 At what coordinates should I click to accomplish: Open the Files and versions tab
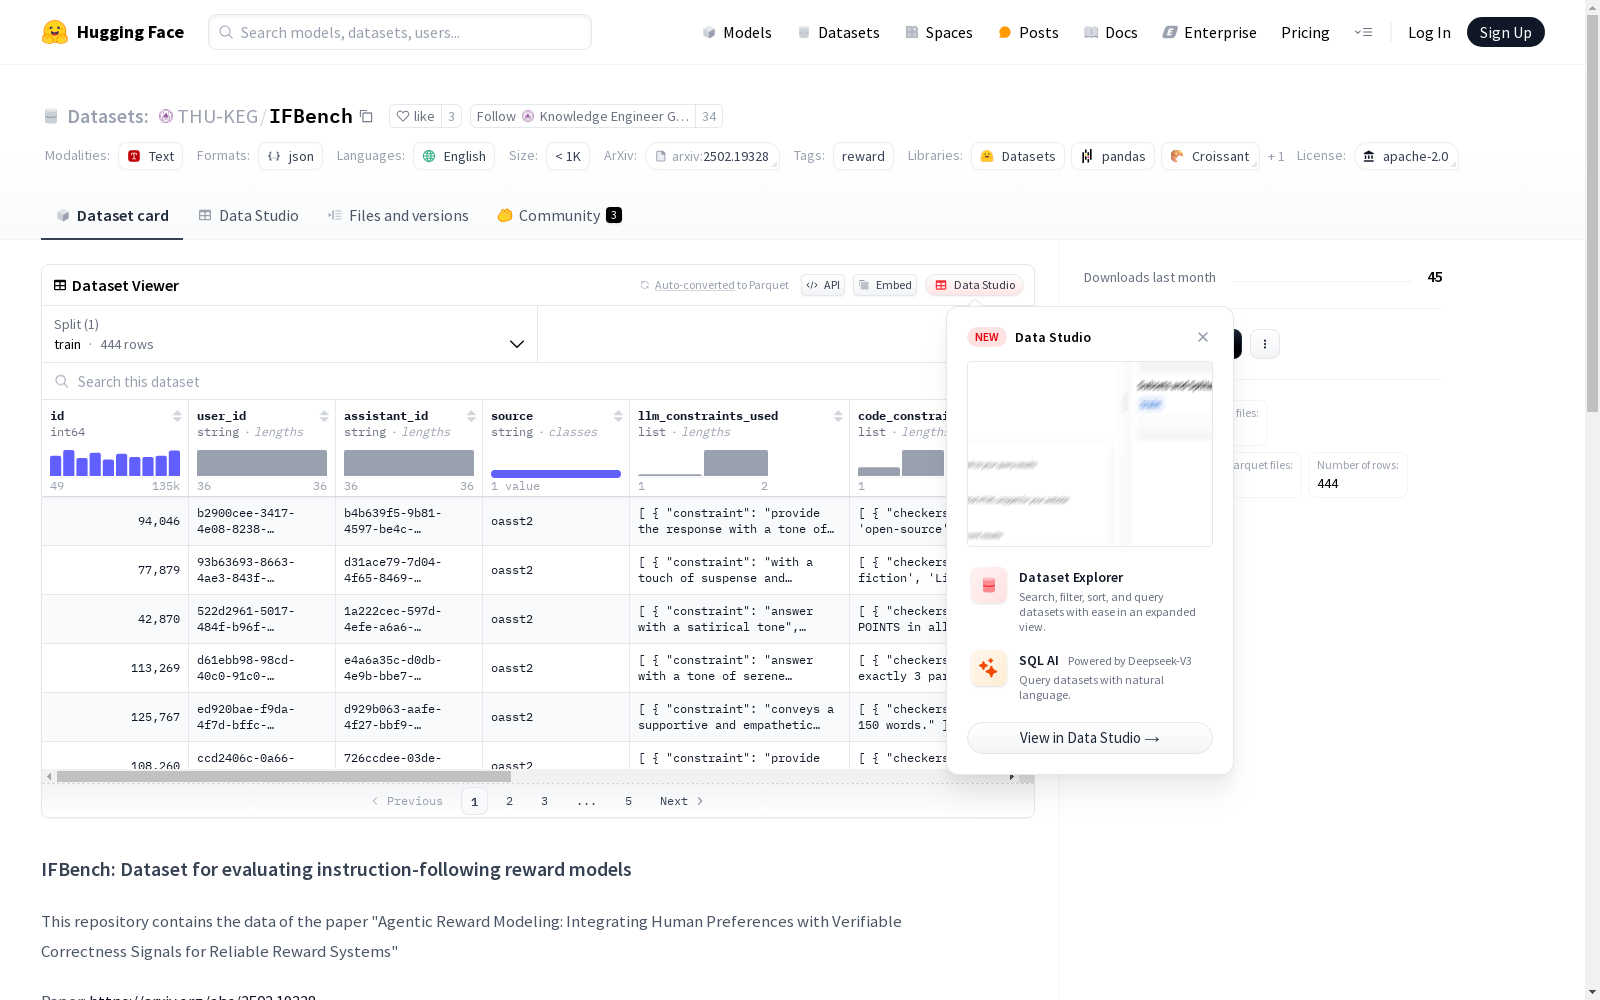(398, 216)
